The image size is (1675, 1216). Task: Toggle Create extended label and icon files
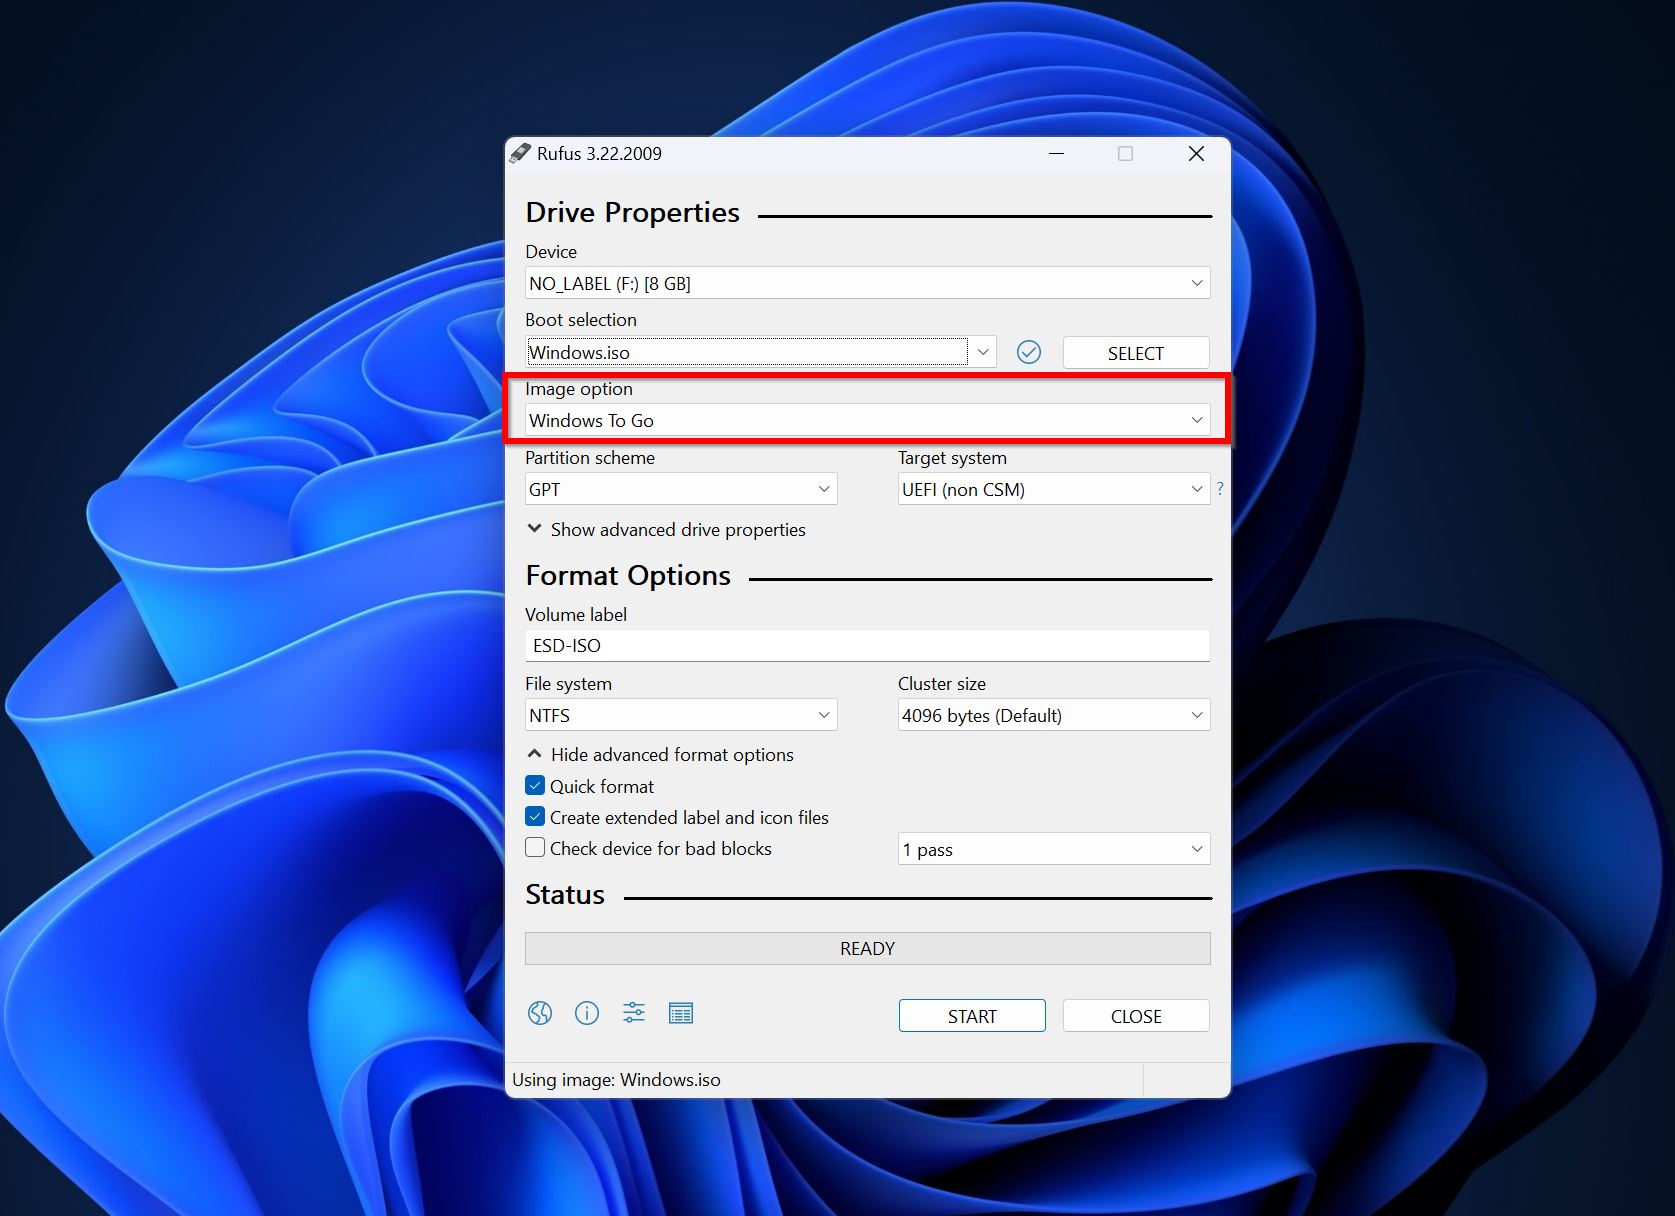pyautogui.click(x=535, y=817)
